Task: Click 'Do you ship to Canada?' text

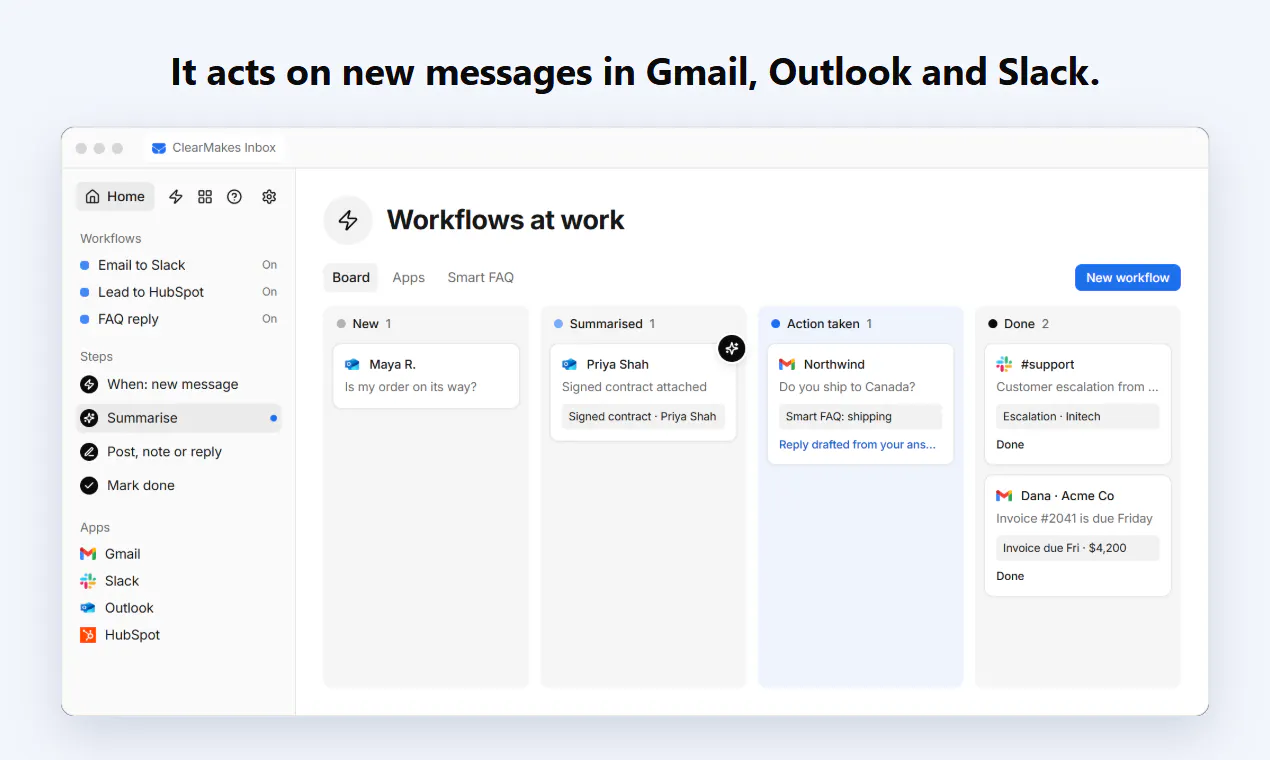Action: pyautogui.click(x=847, y=387)
